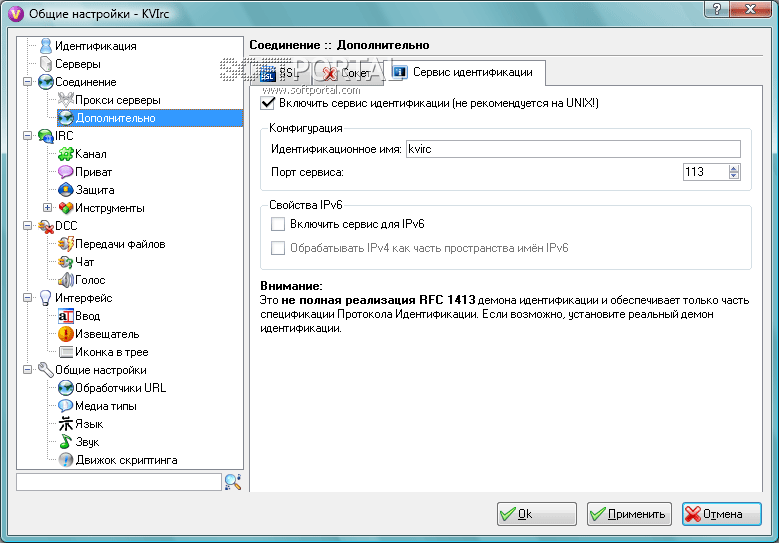Click the magnifier search icon below tree
The height and width of the screenshot is (543, 779).
pos(233,482)
